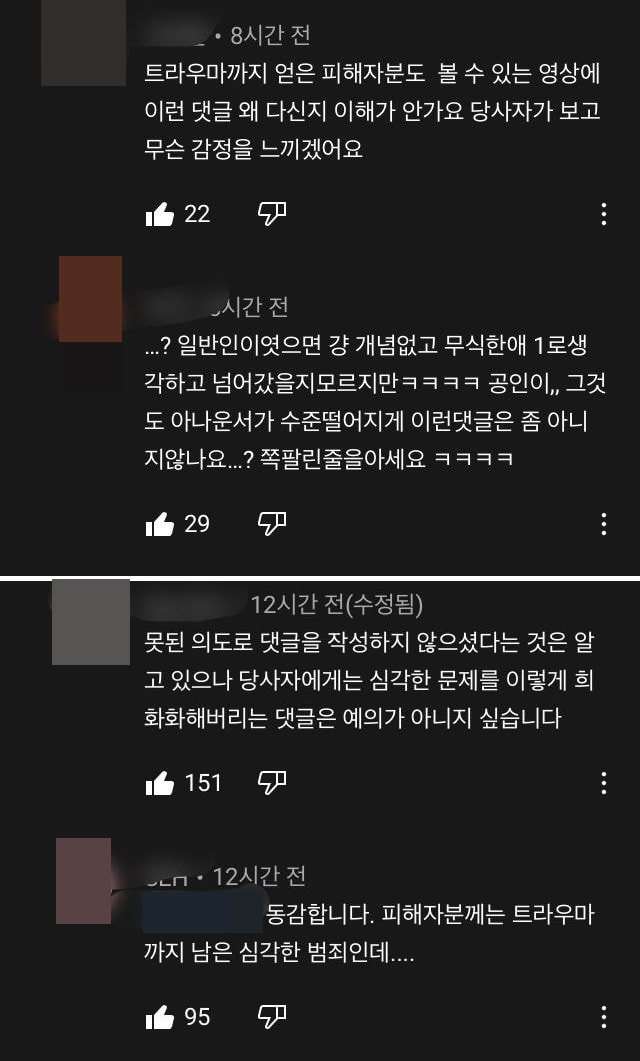The image size is (640, 1061).
Task: Open brown avatar of second commenter
Action: click(x=91, y=298)
